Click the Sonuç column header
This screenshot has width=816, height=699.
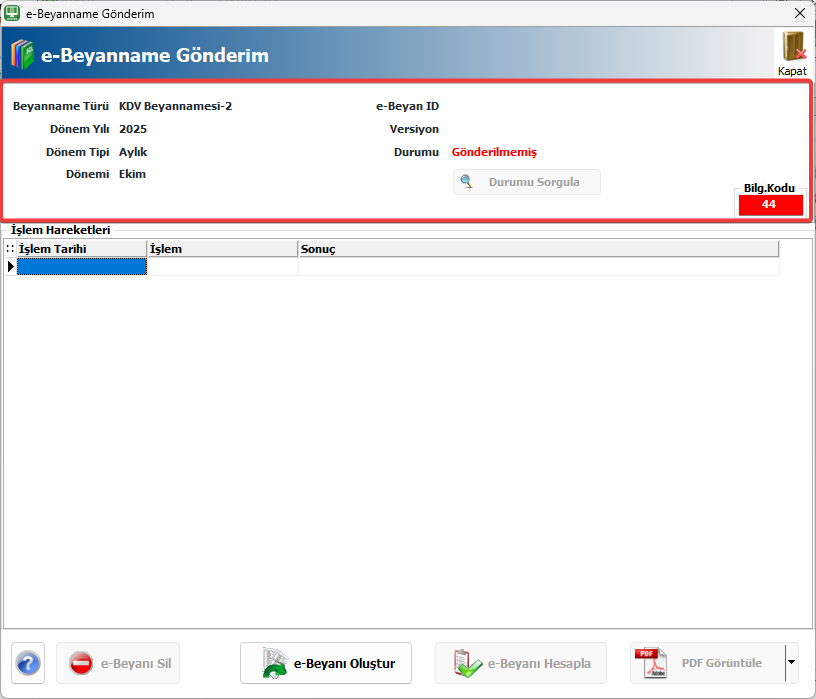coord(538,249)
